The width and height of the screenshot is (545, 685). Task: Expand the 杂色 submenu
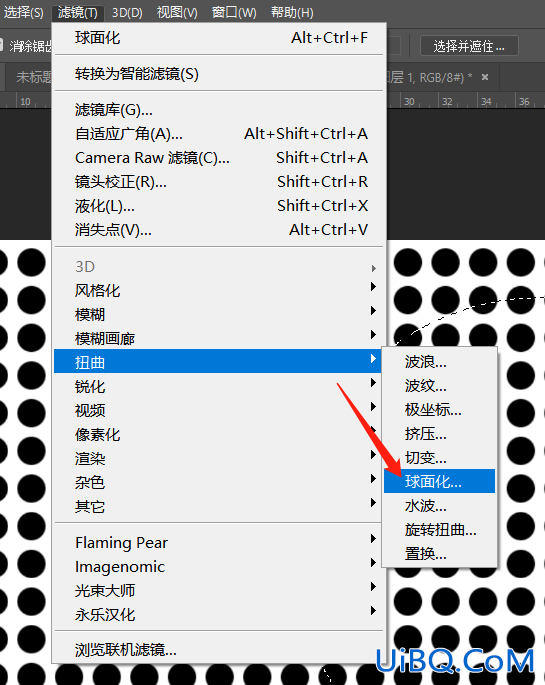pyautogui.click(x=218, y=483)
